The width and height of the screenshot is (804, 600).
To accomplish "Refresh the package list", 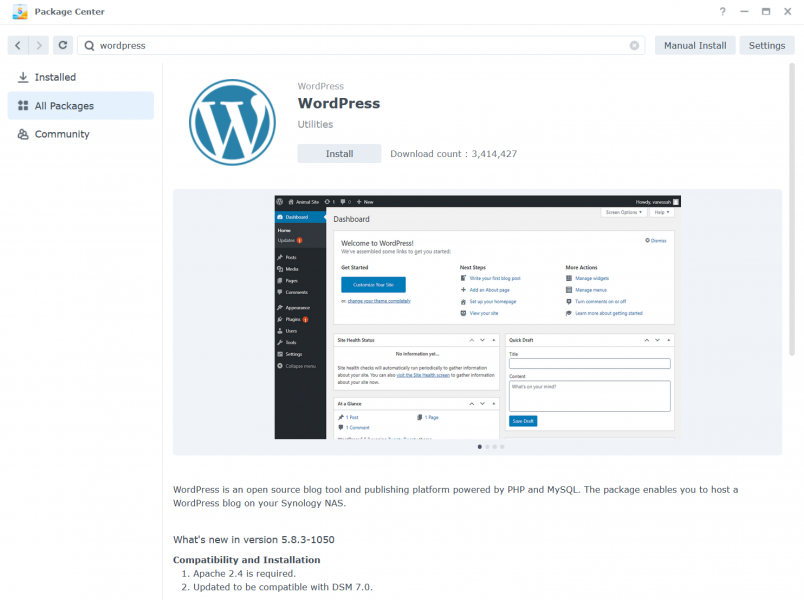I will [62, 45].
